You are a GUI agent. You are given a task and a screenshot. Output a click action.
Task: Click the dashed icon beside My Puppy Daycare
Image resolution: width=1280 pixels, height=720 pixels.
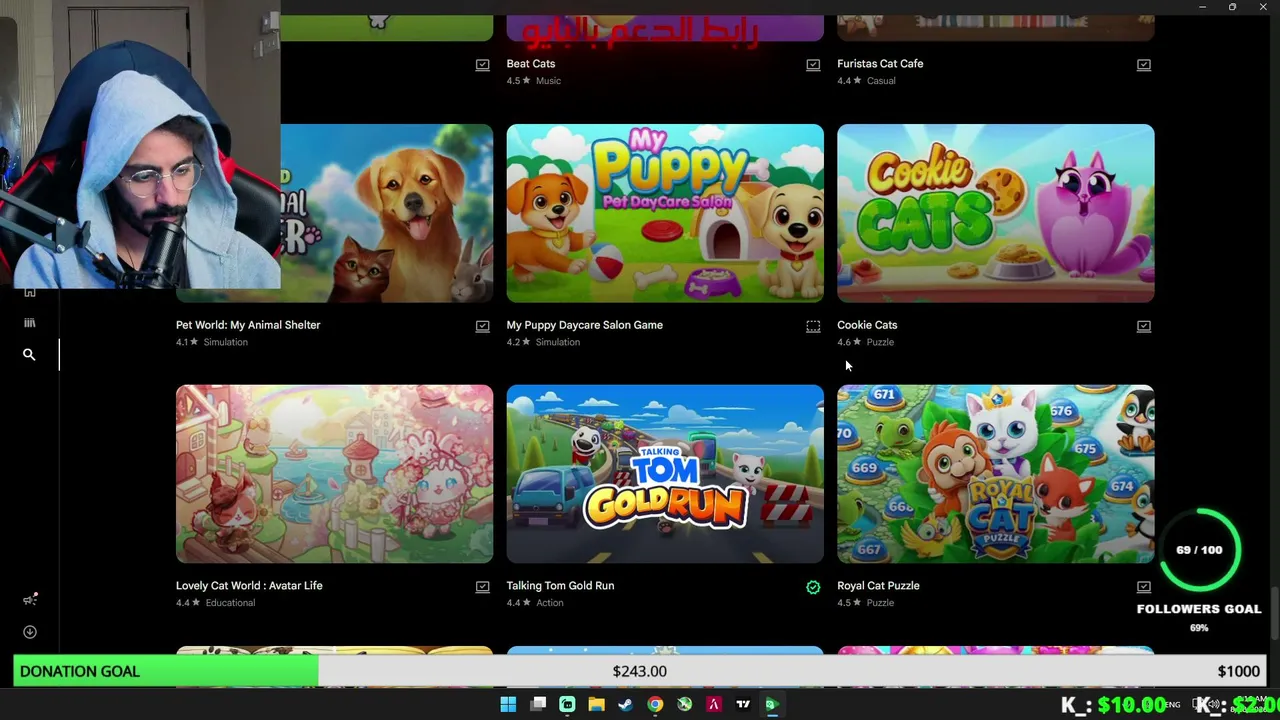[x=813, y=326]
